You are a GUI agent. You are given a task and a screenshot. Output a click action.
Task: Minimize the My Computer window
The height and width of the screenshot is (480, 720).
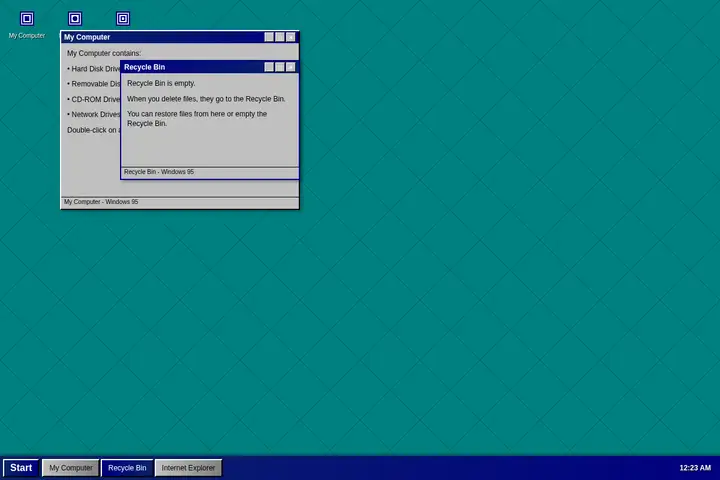coord(269,37)
